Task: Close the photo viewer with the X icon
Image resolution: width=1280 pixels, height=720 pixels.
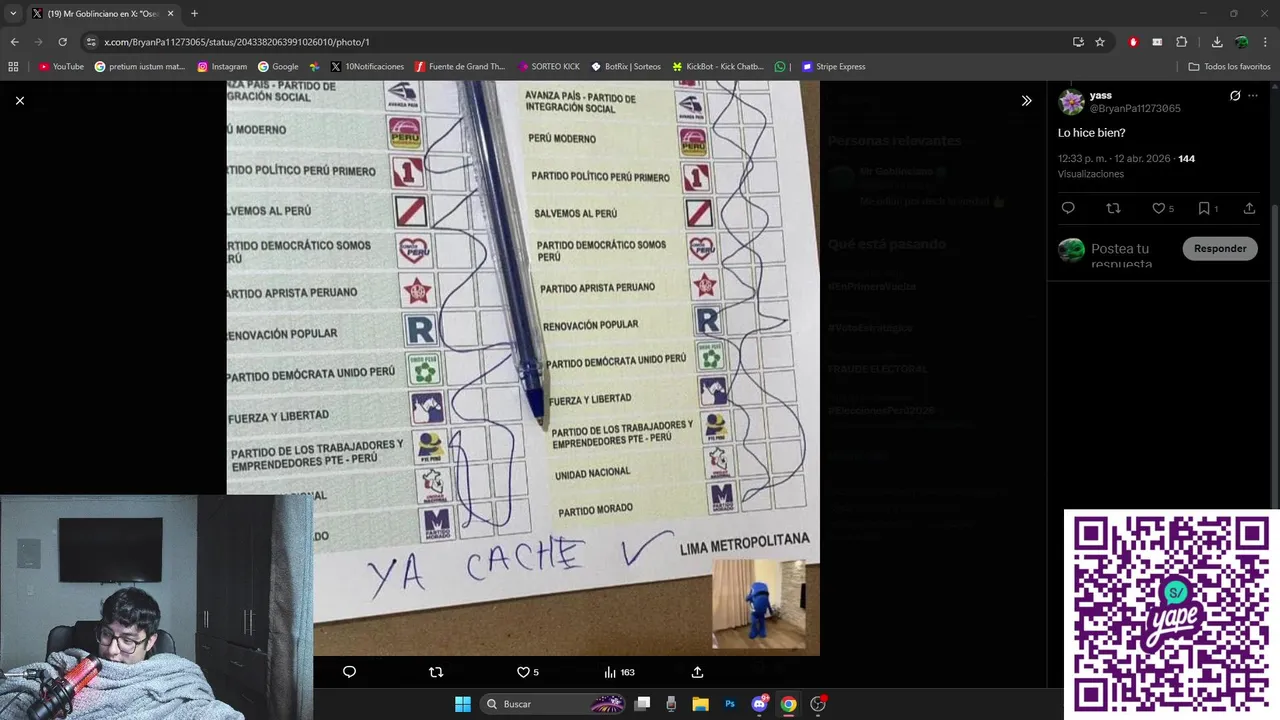Action: coord(20,100)
